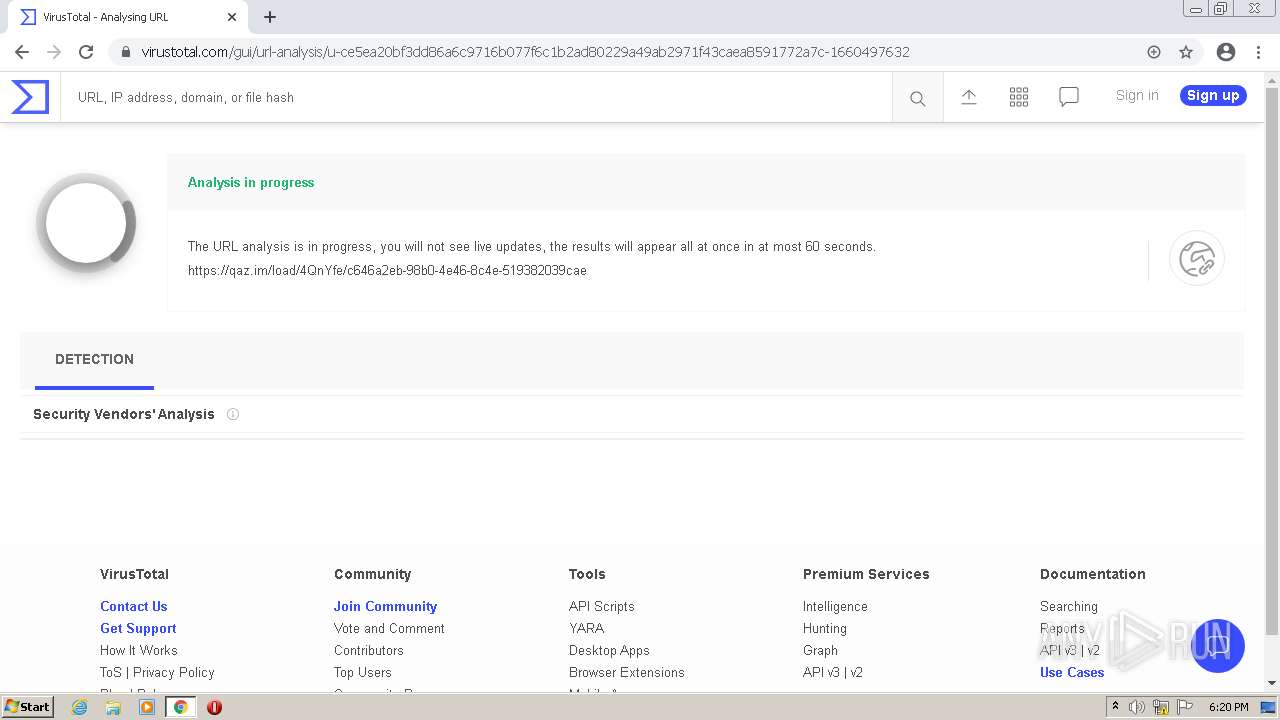Screen dimensions: 1280x720
Task: Close the VirusTotal tab
Action: 232,17
